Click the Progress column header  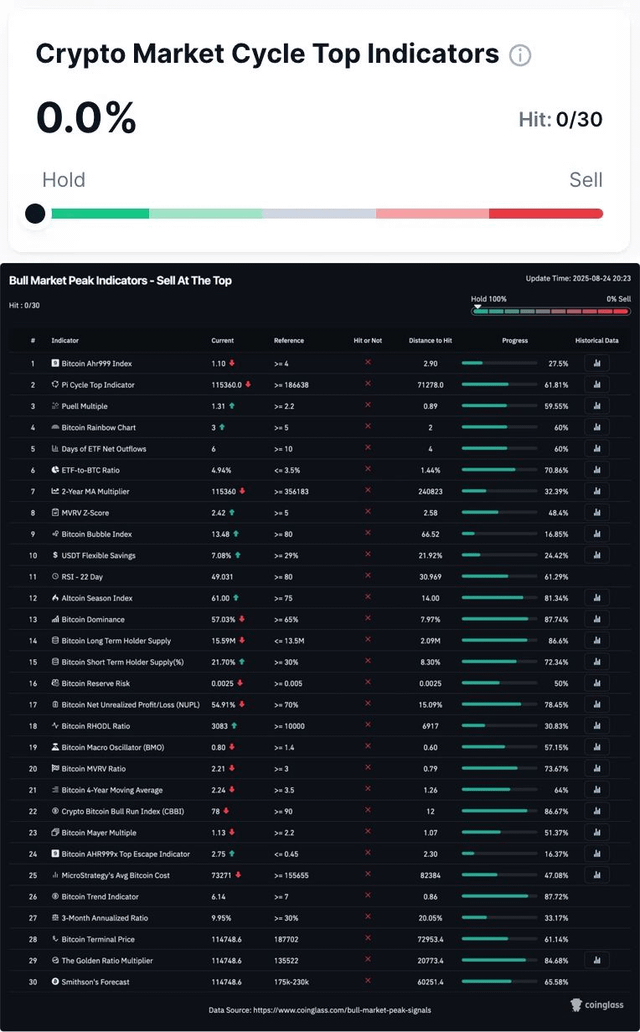click(515, 340)
